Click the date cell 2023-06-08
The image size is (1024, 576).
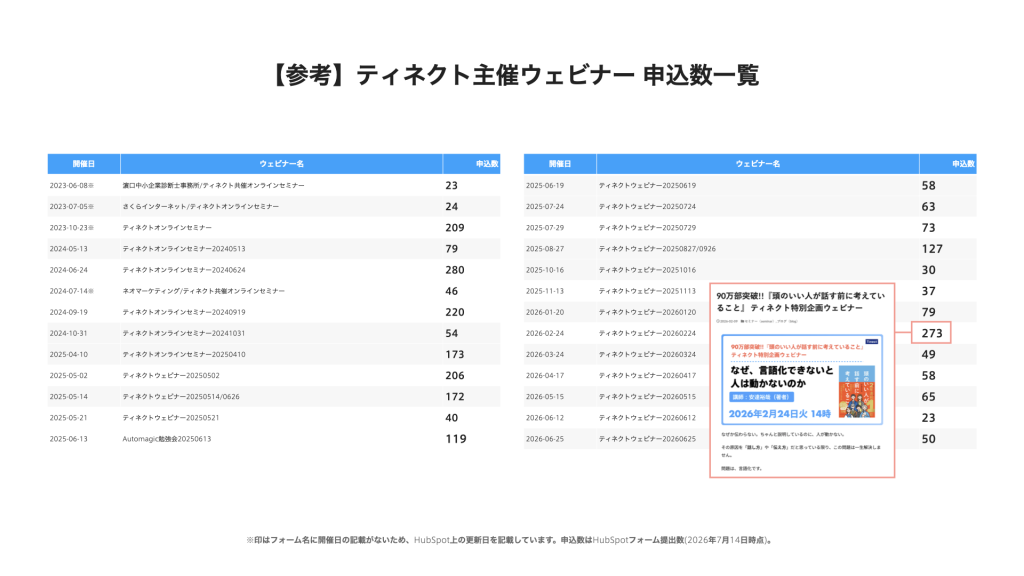[71, 185]
